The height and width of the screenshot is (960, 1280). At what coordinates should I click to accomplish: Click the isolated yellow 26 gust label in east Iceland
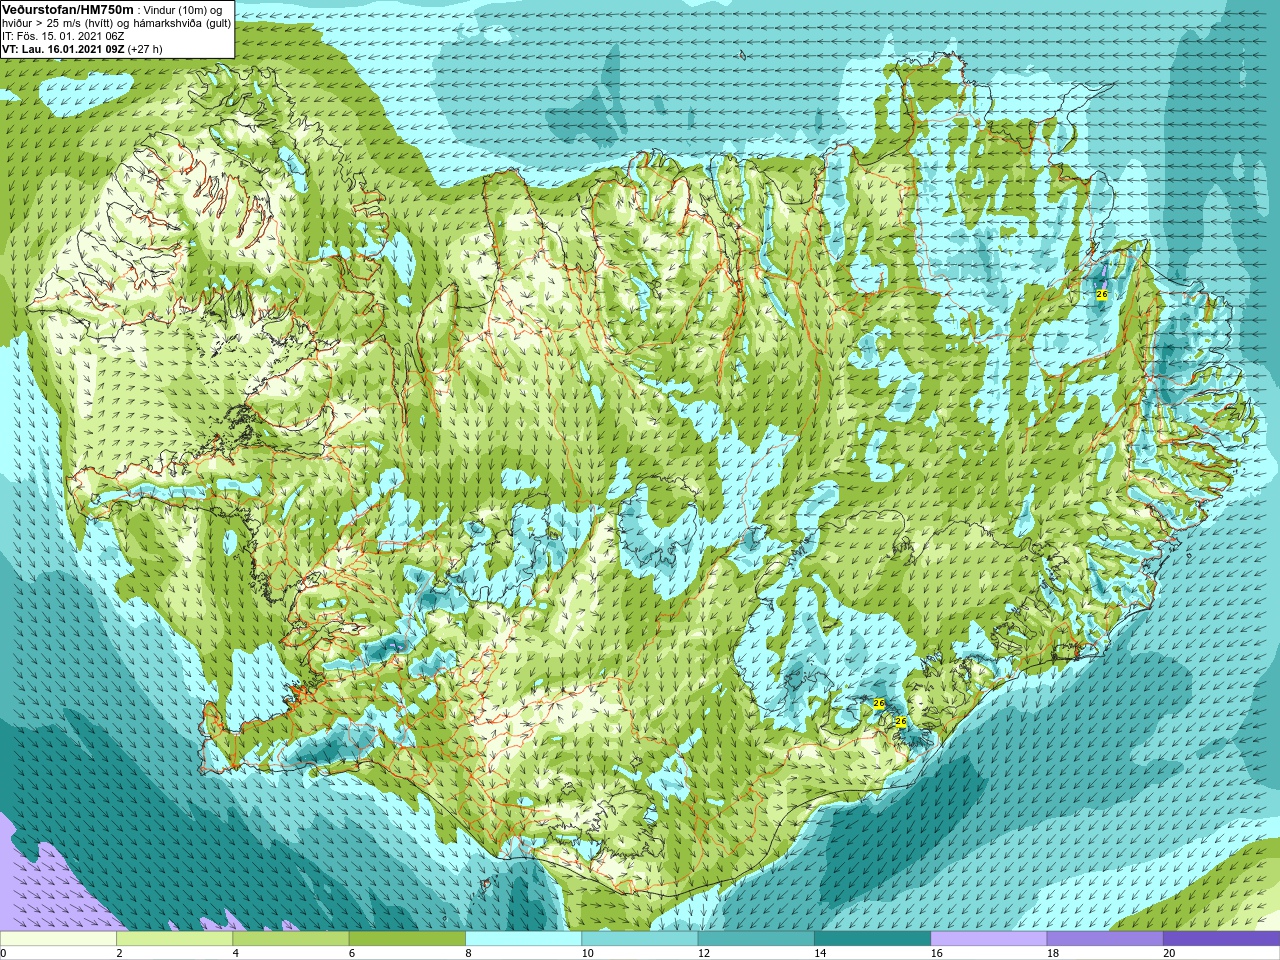pyautogui.click(x=1102, y=294)
